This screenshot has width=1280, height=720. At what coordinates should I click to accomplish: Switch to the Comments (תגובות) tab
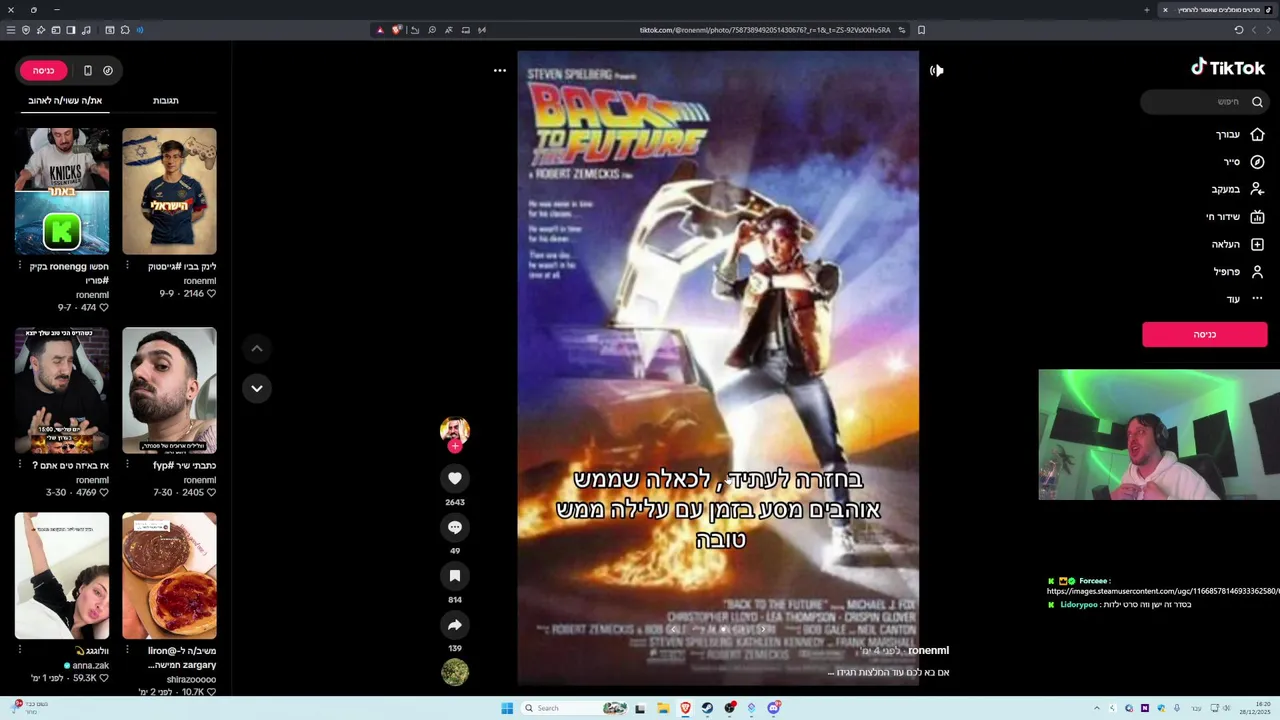point(165,100)
